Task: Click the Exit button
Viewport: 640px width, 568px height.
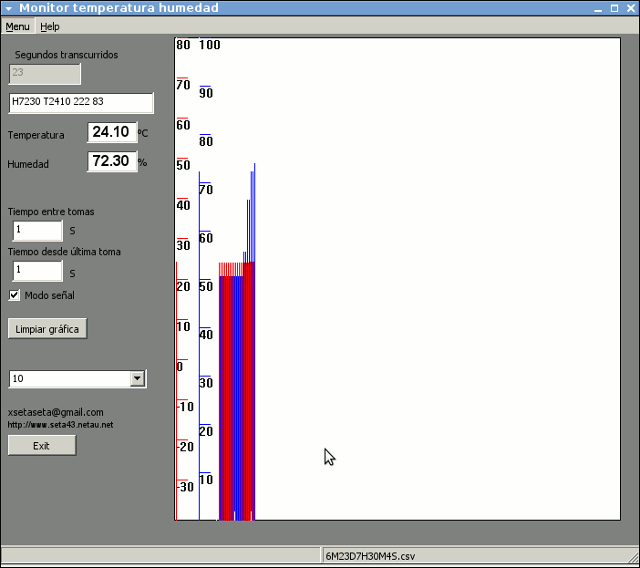Action: point(42,446)
